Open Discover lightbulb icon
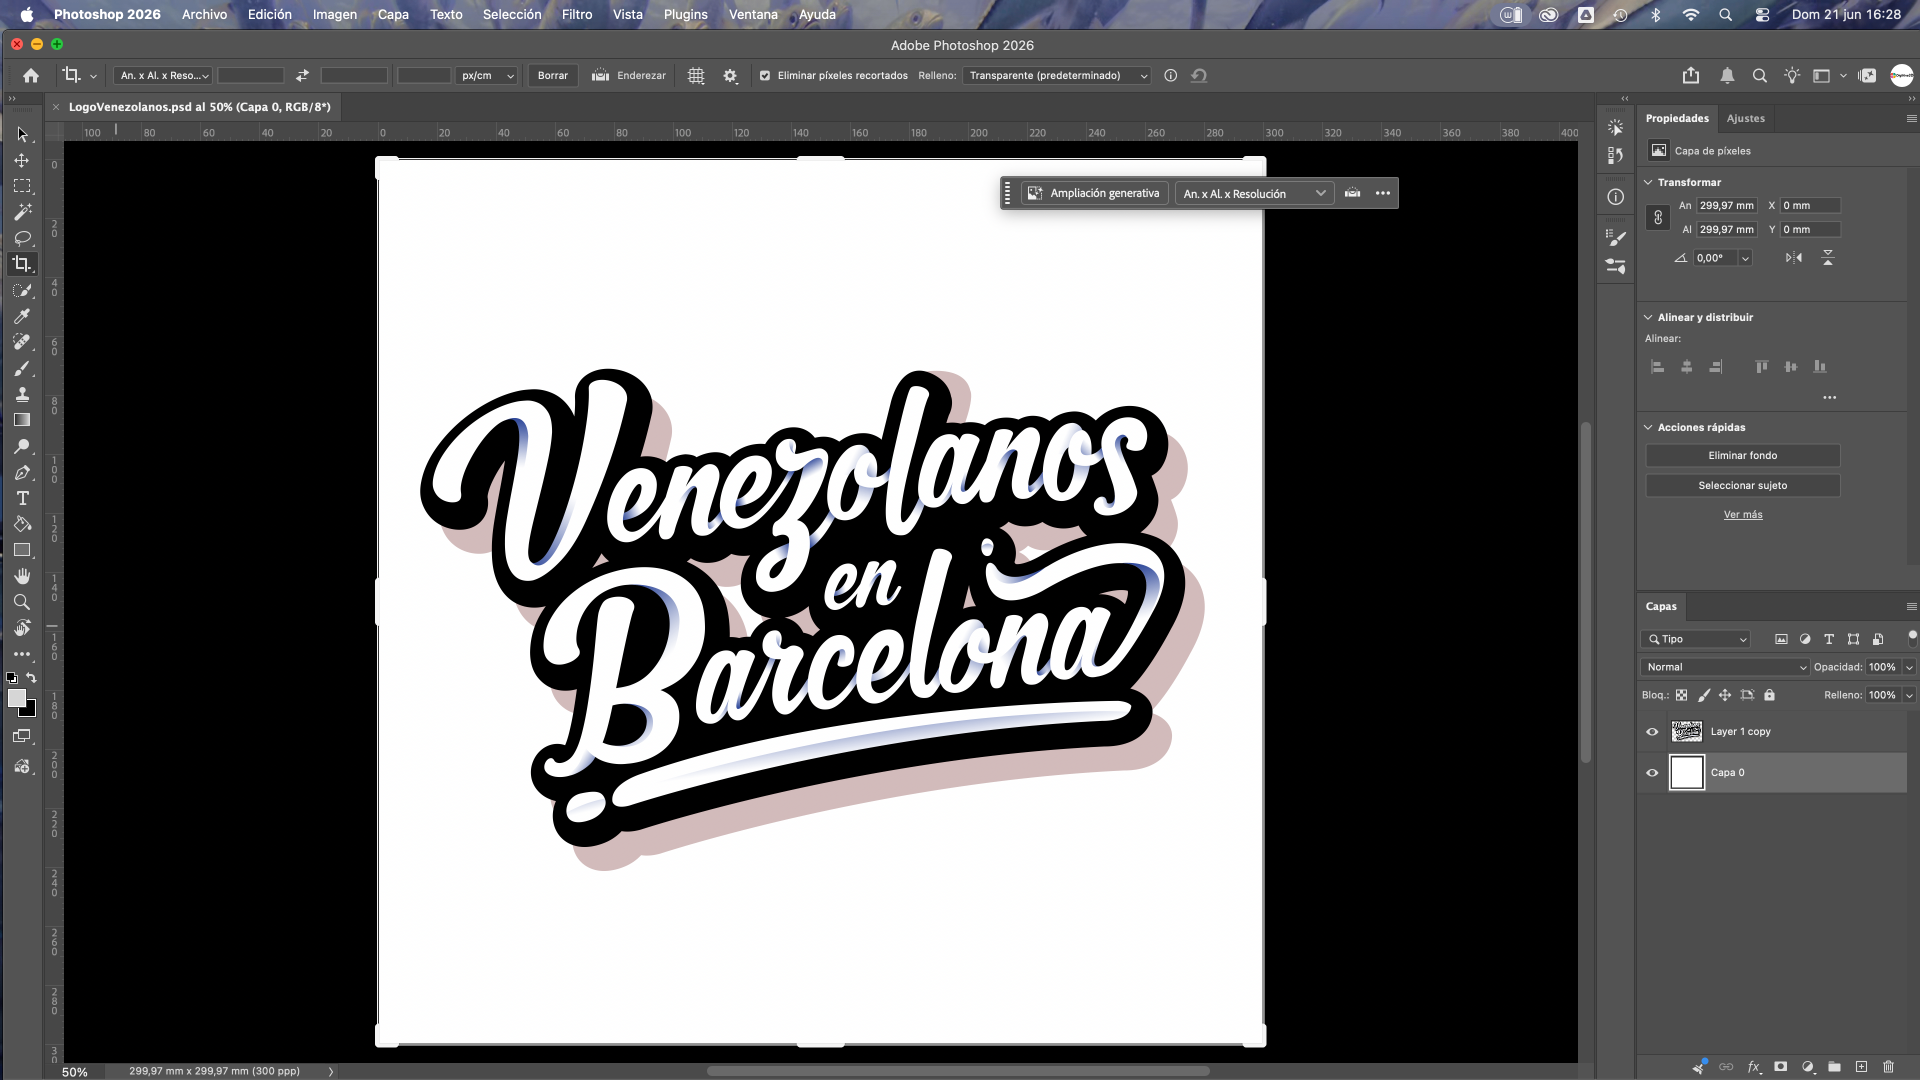The width and height of the screenshot is (1920, 1080). coord(1792,76)
